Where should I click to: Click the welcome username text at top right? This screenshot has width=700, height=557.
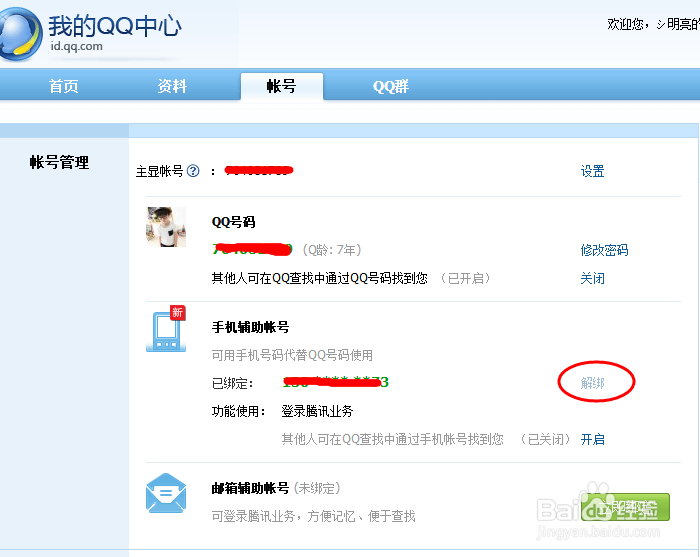[653, 24]
